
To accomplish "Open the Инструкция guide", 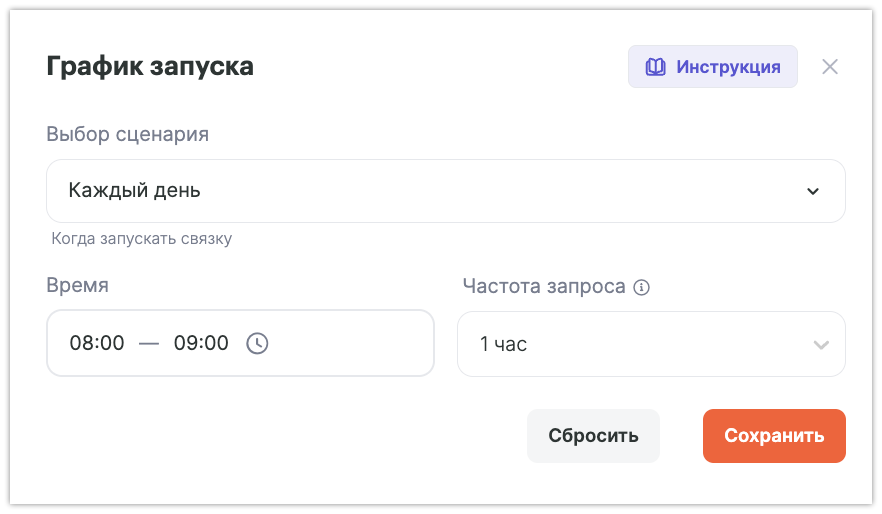I will [x=726, y=68].
